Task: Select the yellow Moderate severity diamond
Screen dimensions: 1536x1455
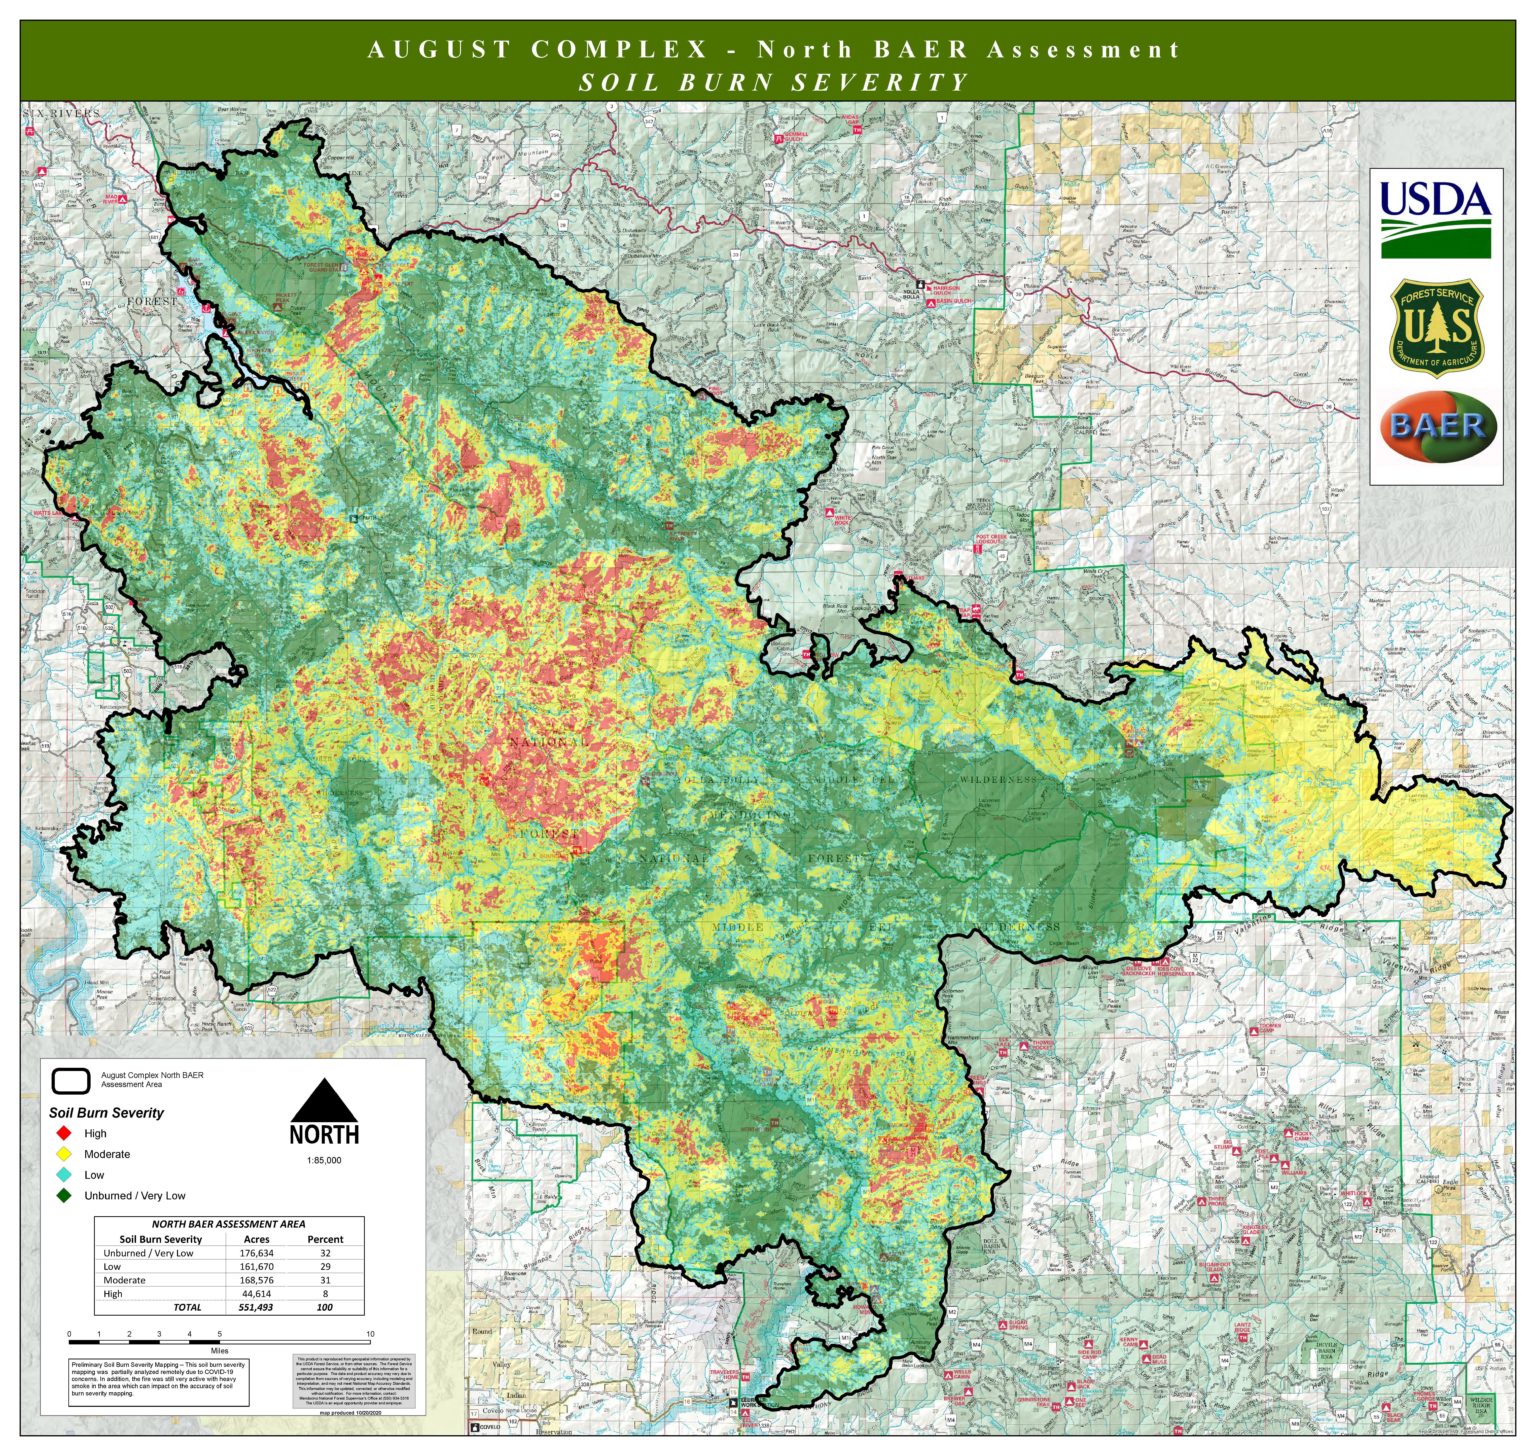Action: (x=64, y=1154)
